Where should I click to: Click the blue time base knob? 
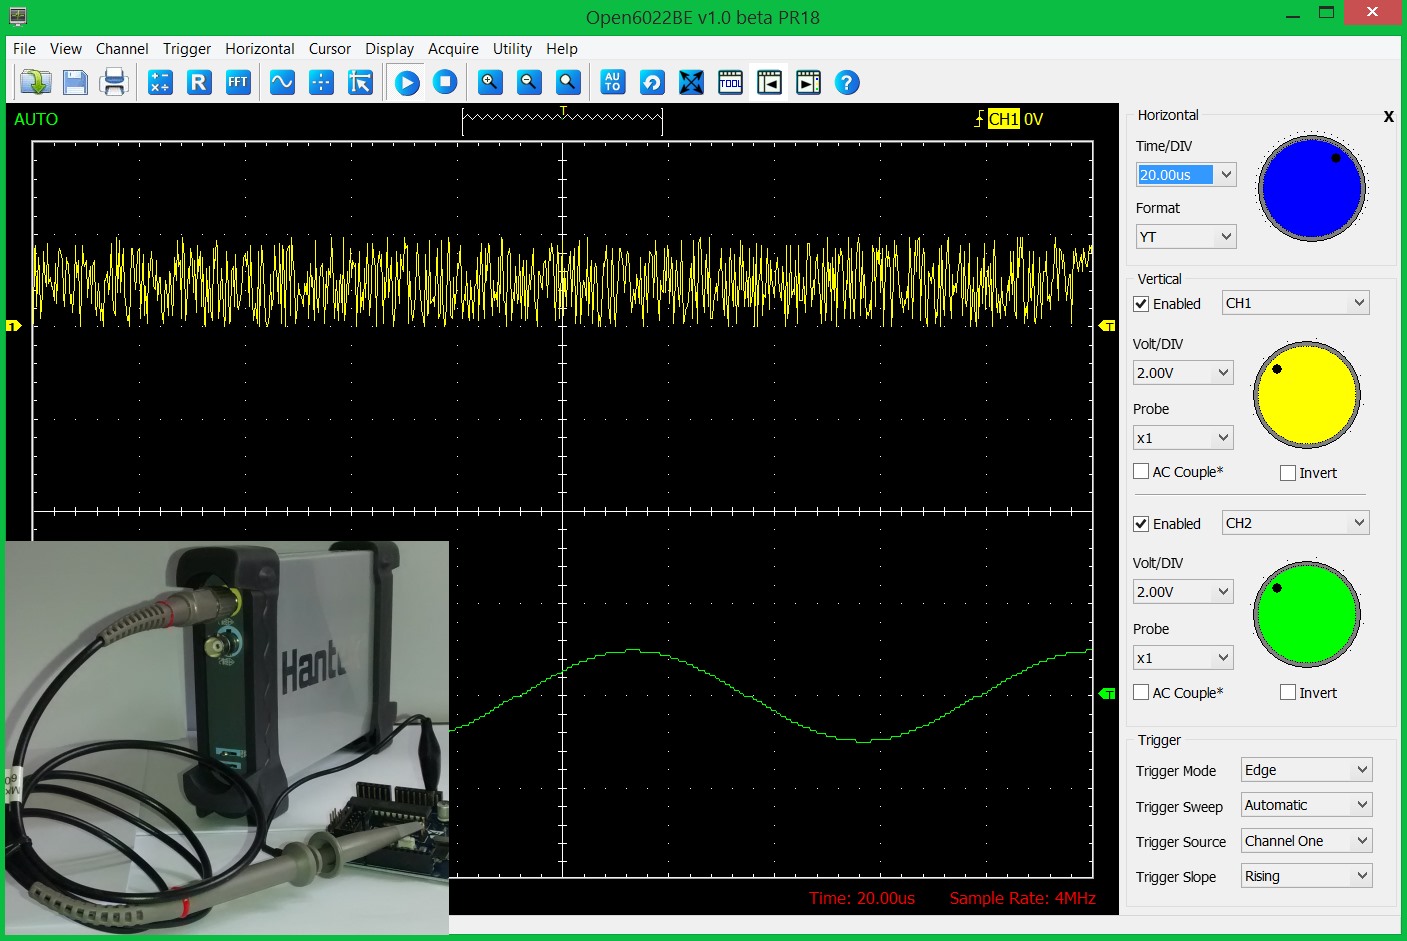tap(1312, 188)
